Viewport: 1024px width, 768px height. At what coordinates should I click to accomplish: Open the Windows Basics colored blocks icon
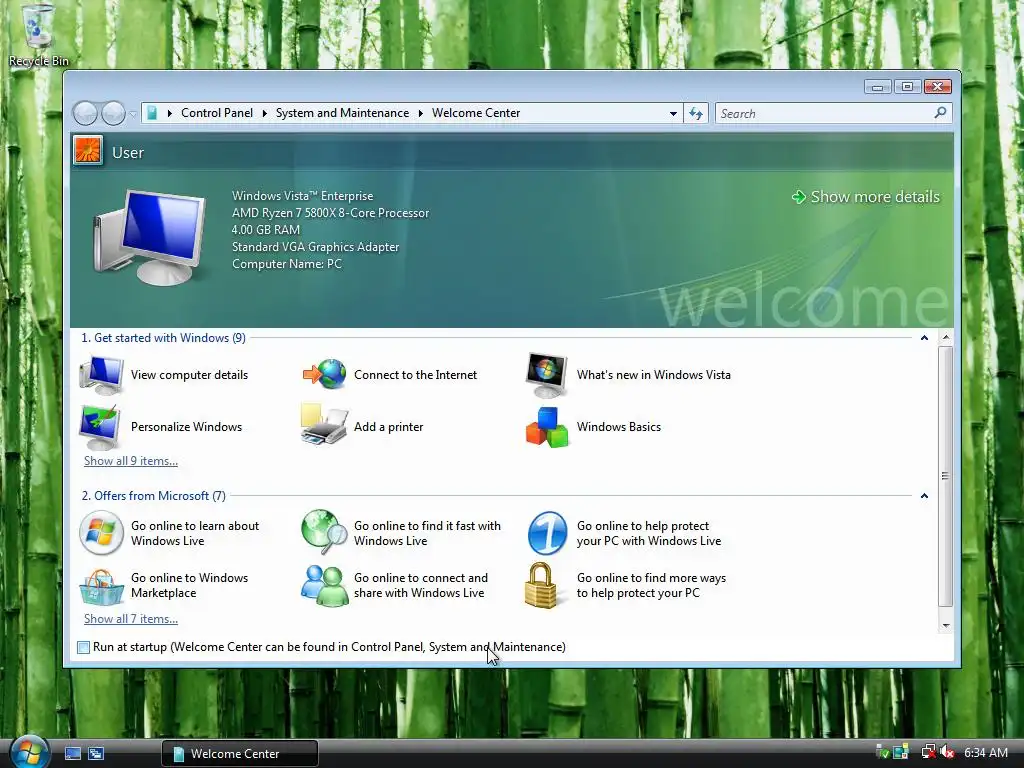(547, 427)
